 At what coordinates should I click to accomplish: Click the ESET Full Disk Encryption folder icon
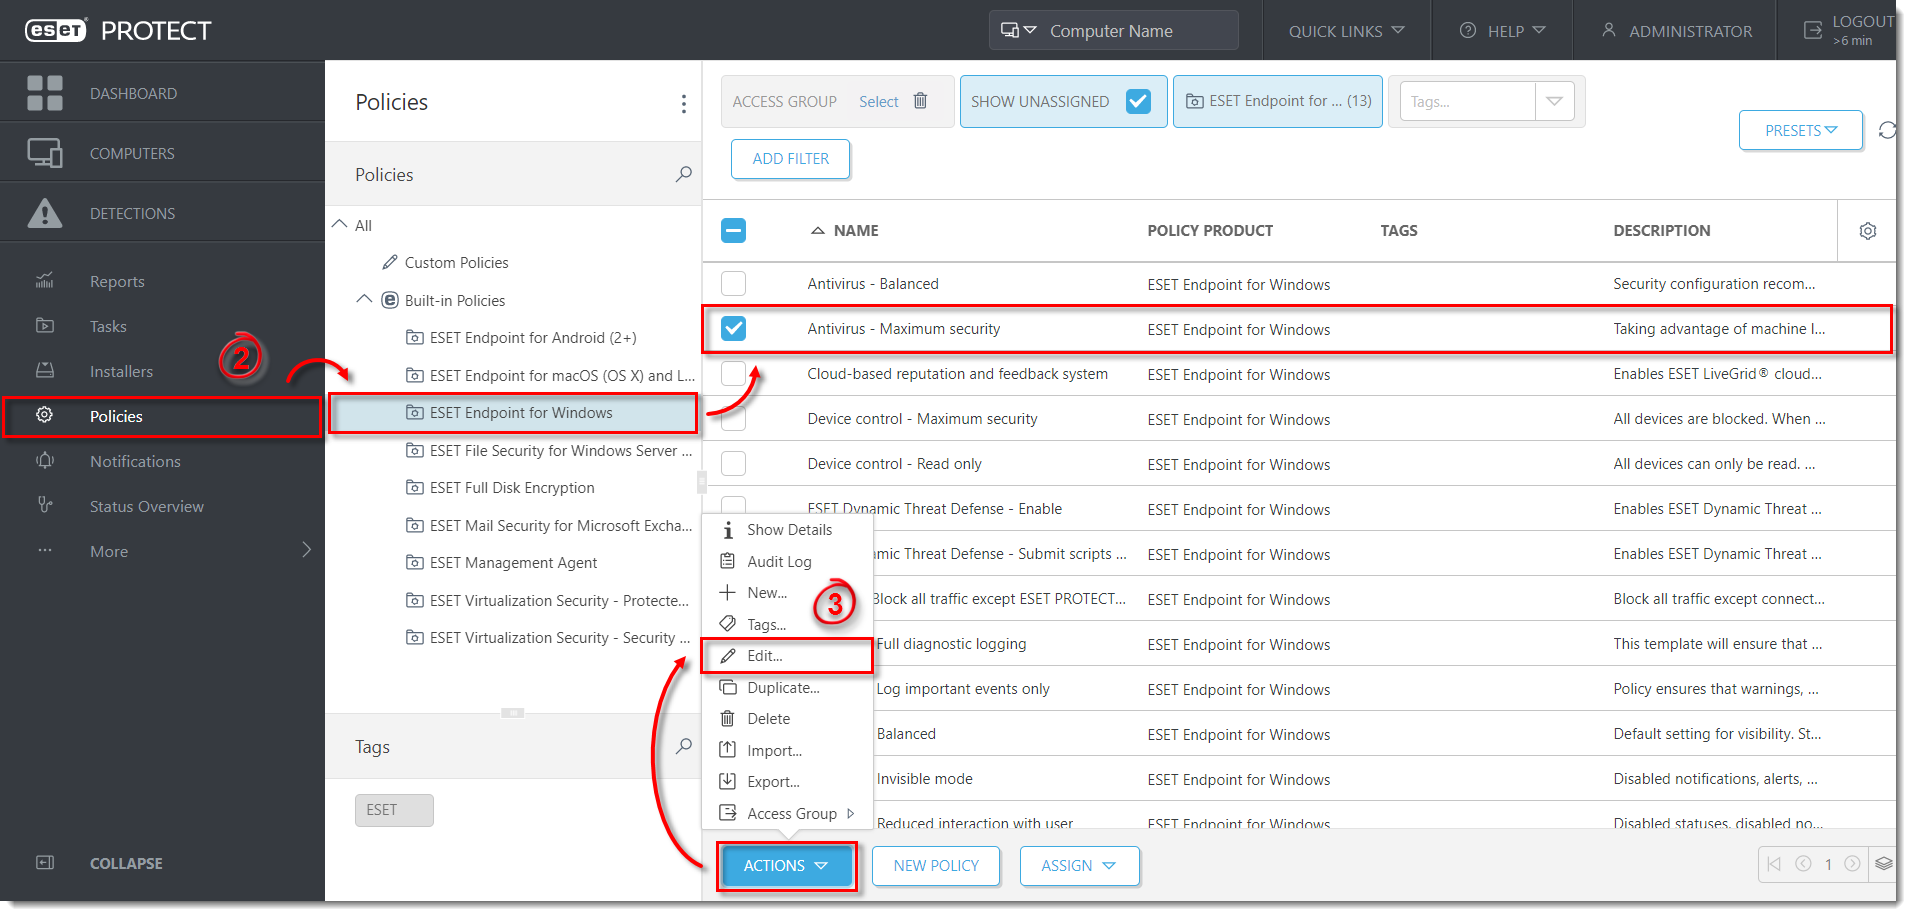point(414,488)
